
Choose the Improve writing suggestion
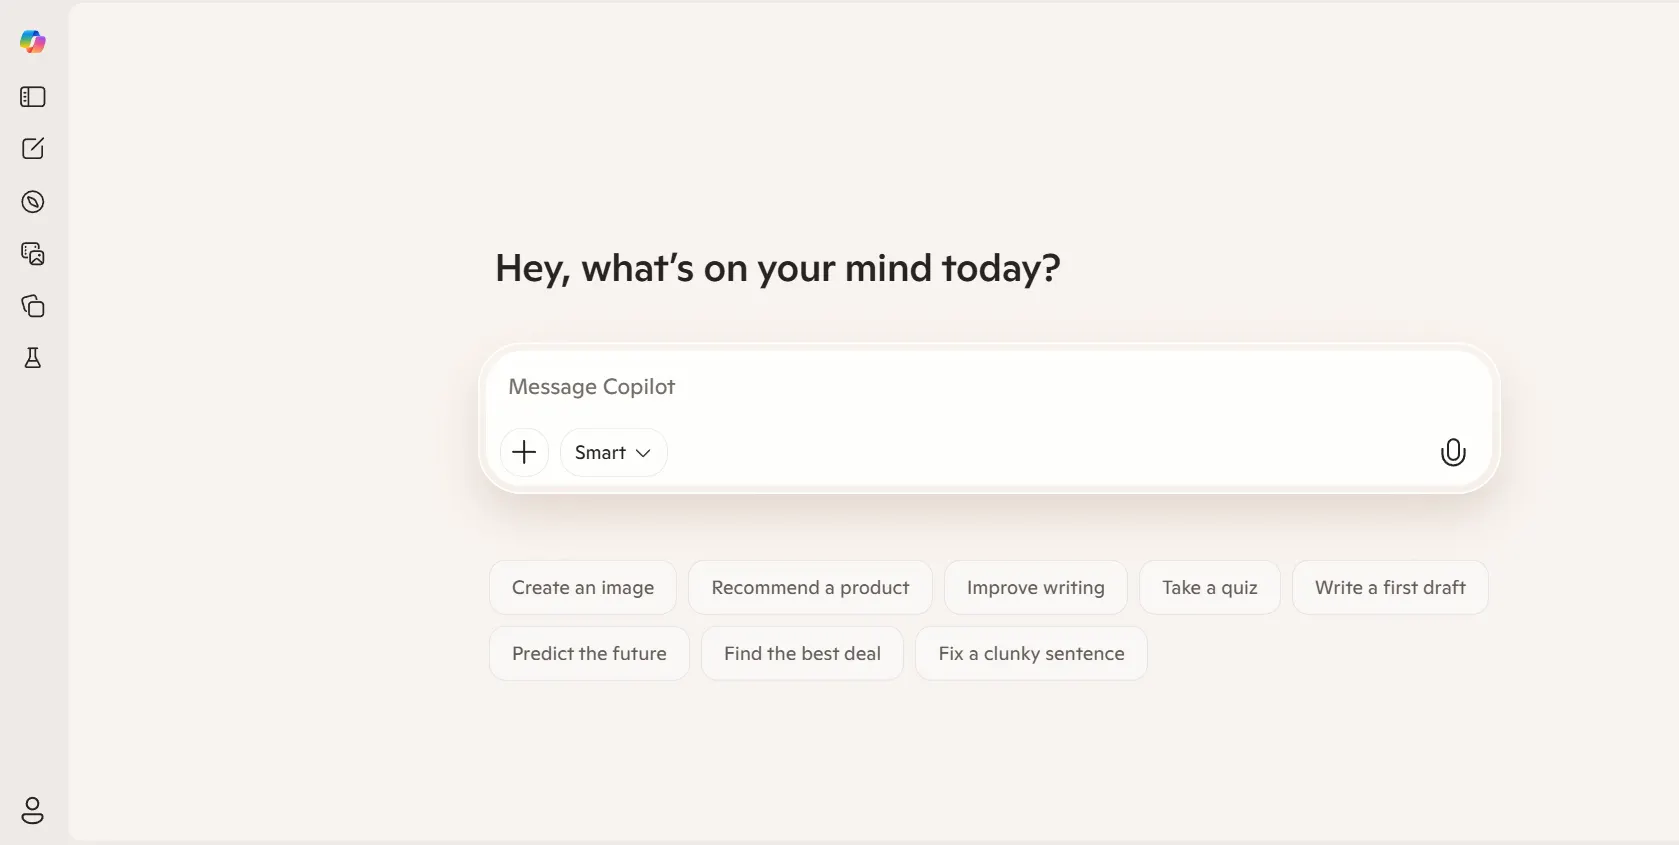point(1035,587)
